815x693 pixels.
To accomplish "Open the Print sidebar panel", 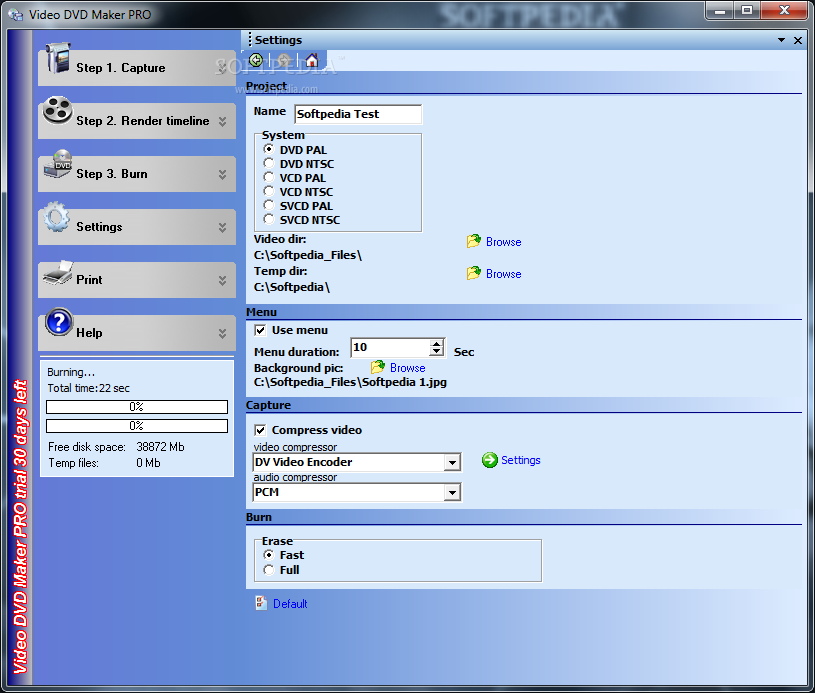I will click(137, 280).
